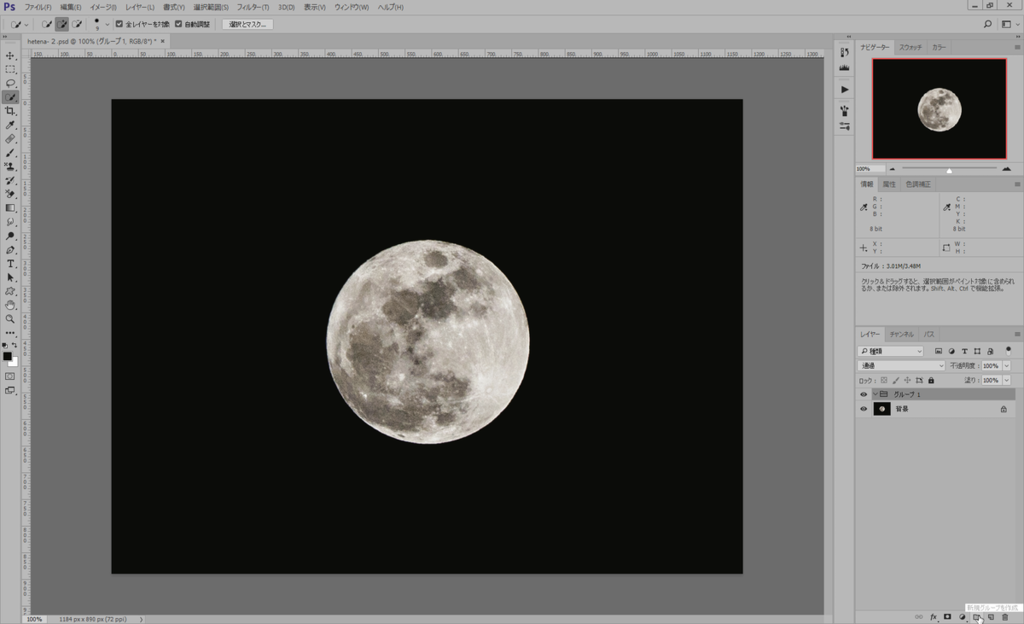Switch to the チャンネル tab
The image size is (1024, 624).
click(901, 334)
